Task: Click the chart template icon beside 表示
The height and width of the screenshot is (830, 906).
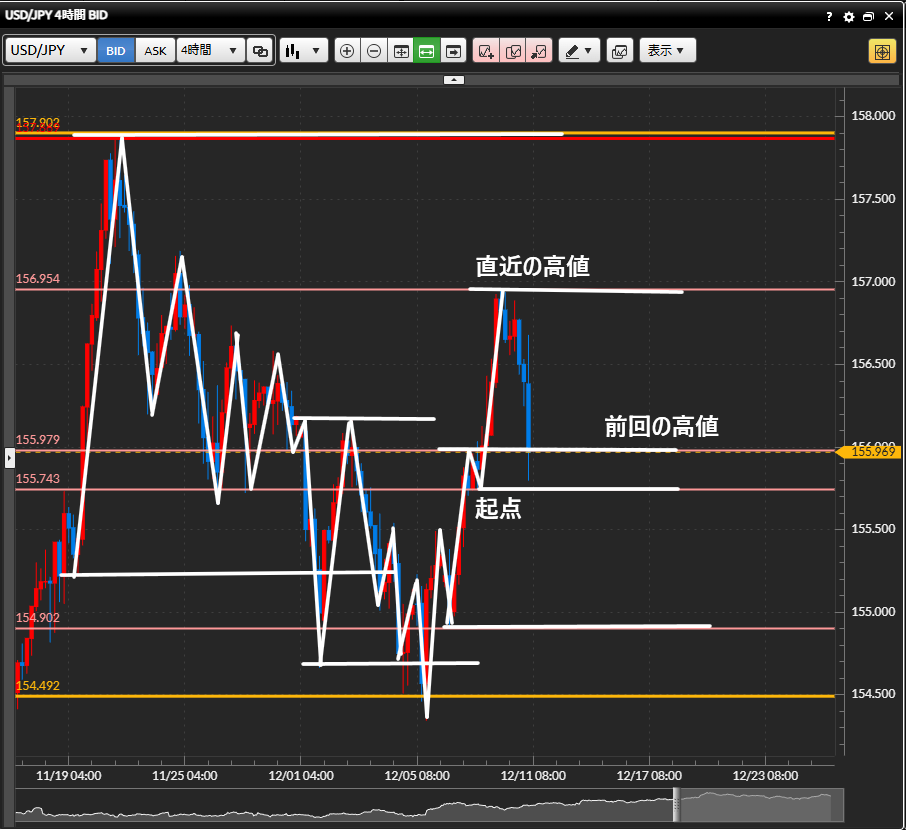Action: tap(619, 51)
